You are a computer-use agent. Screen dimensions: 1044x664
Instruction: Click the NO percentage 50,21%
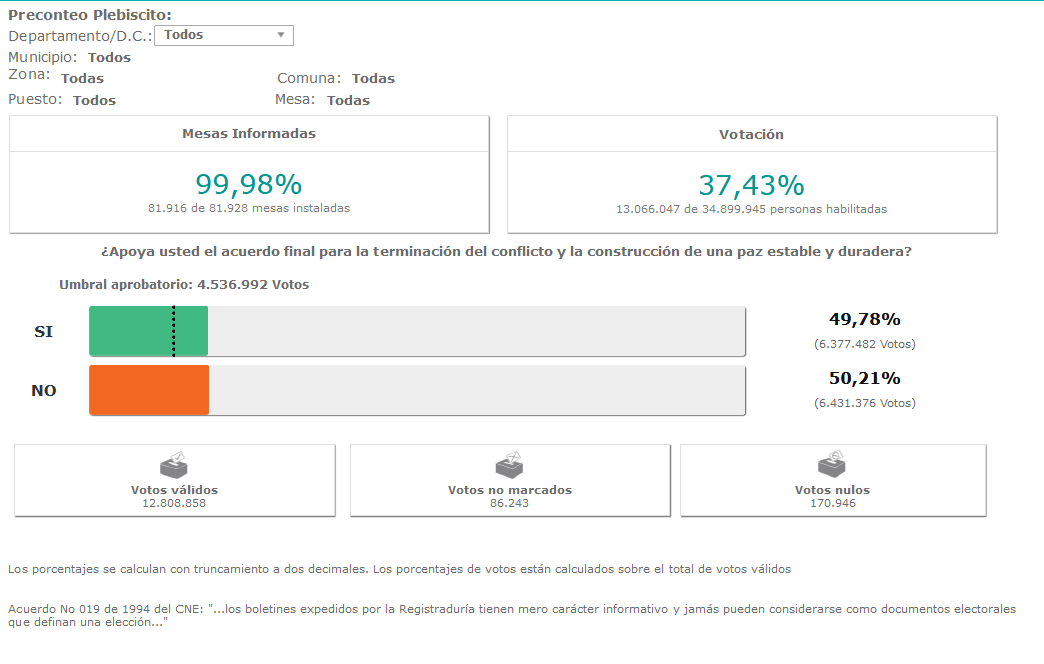864,379
